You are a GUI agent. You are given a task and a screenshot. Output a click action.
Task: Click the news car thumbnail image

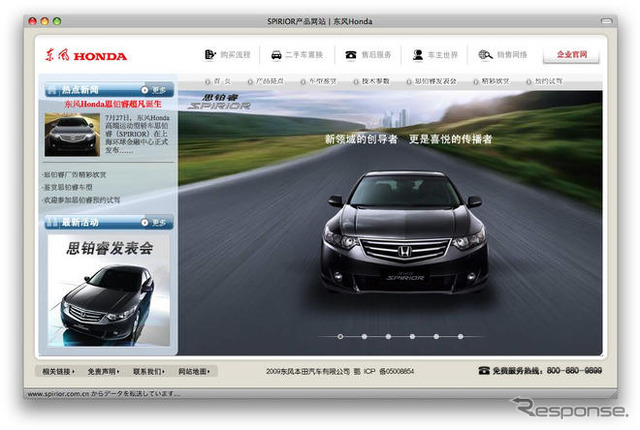pos(72,135)
